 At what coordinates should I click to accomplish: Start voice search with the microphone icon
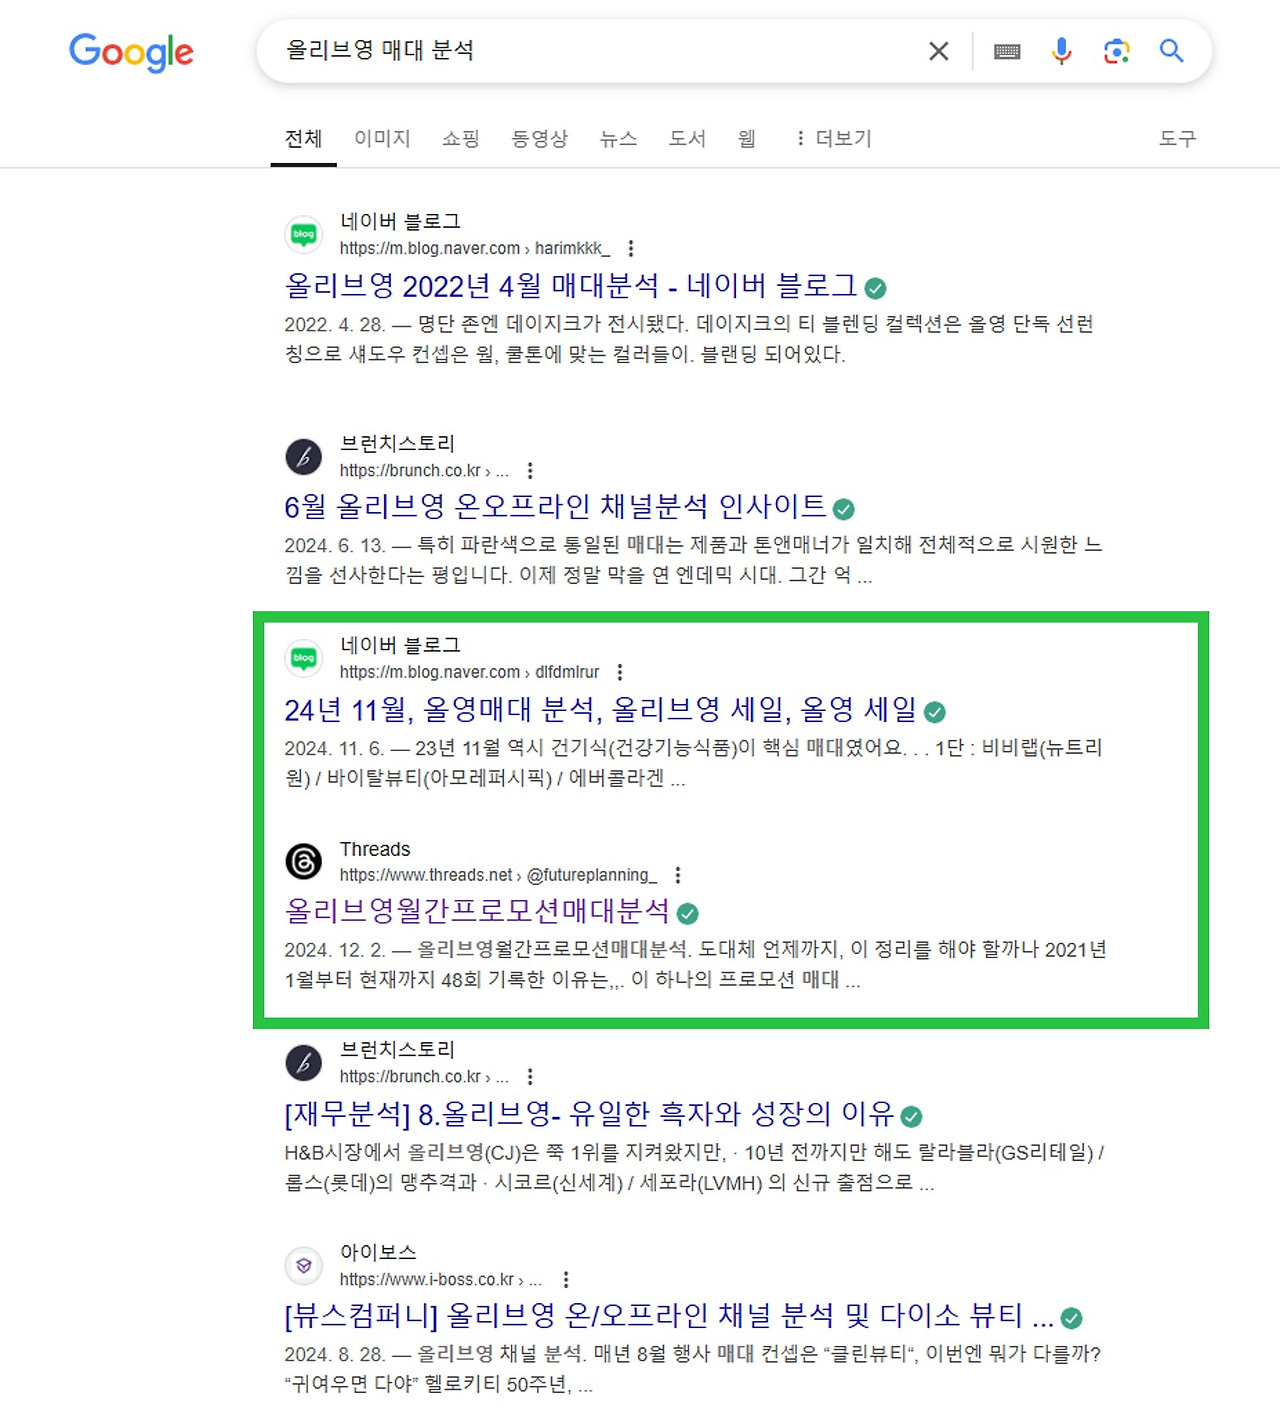[1062, 51]
